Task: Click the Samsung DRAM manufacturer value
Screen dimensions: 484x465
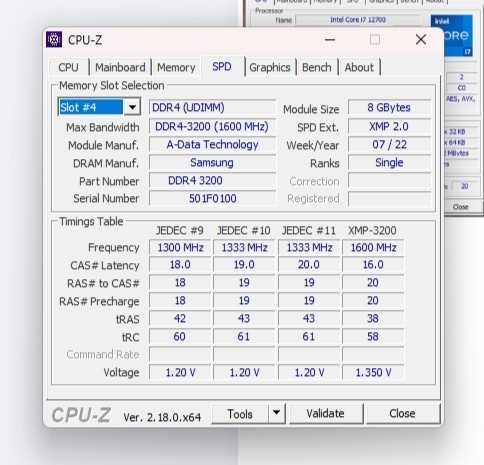Action: tap(212, 163)
